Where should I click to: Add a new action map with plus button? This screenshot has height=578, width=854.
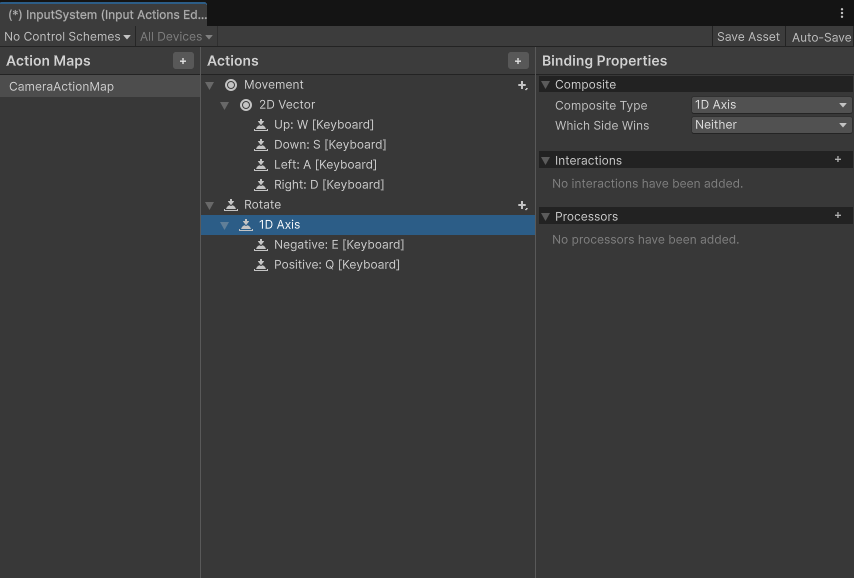pos(183,61)
